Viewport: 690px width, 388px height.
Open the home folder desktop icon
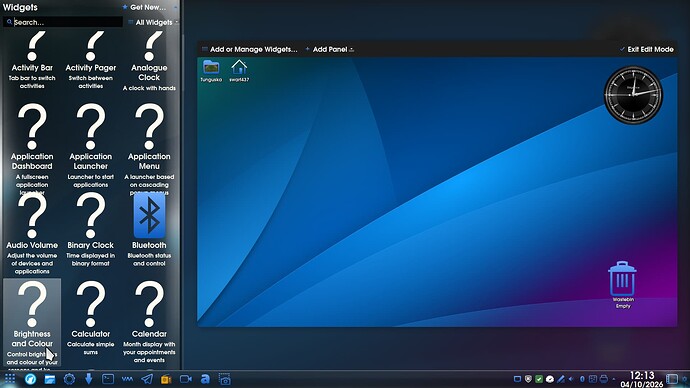point(239,71)
